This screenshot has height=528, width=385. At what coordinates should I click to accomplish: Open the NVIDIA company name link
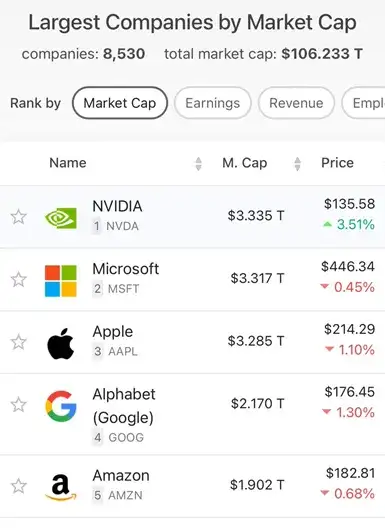pos(117,206)
